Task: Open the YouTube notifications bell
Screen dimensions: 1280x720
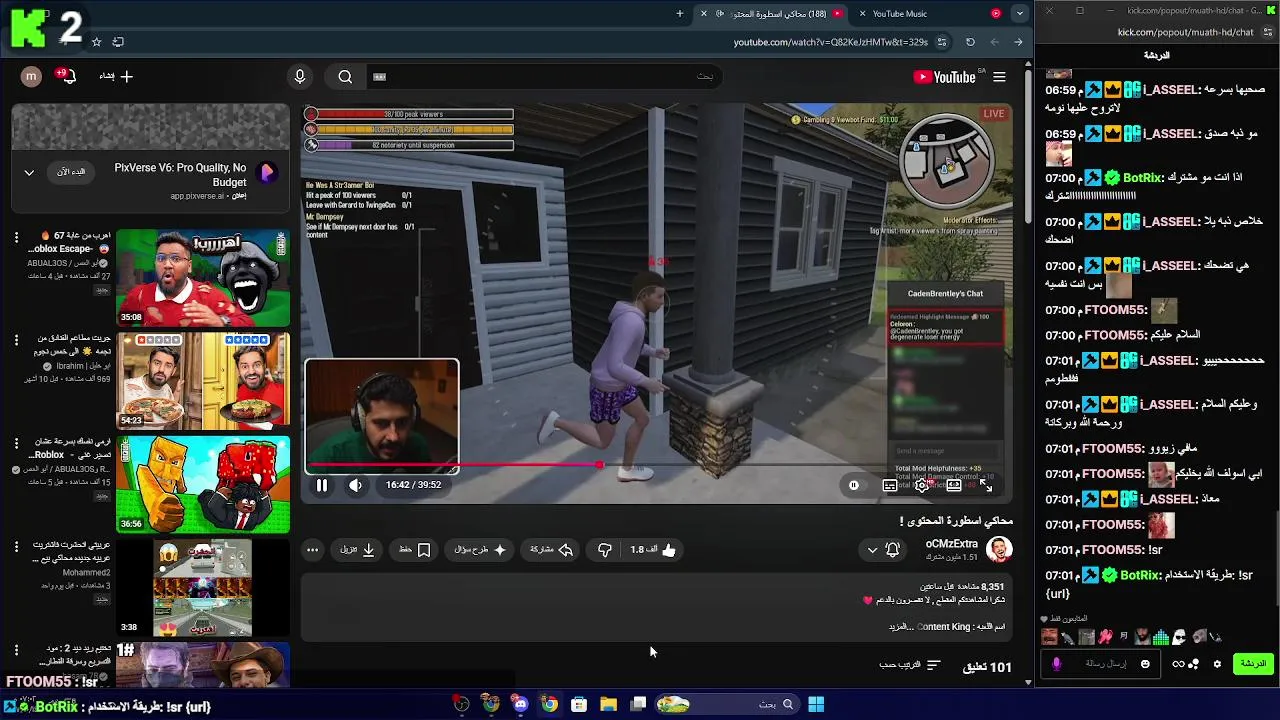Action: coord(66,76)
